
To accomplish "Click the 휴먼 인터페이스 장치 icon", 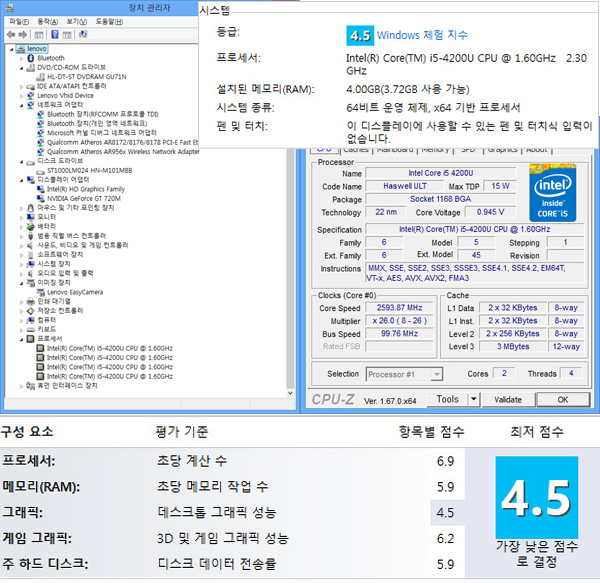I will 31,386.
